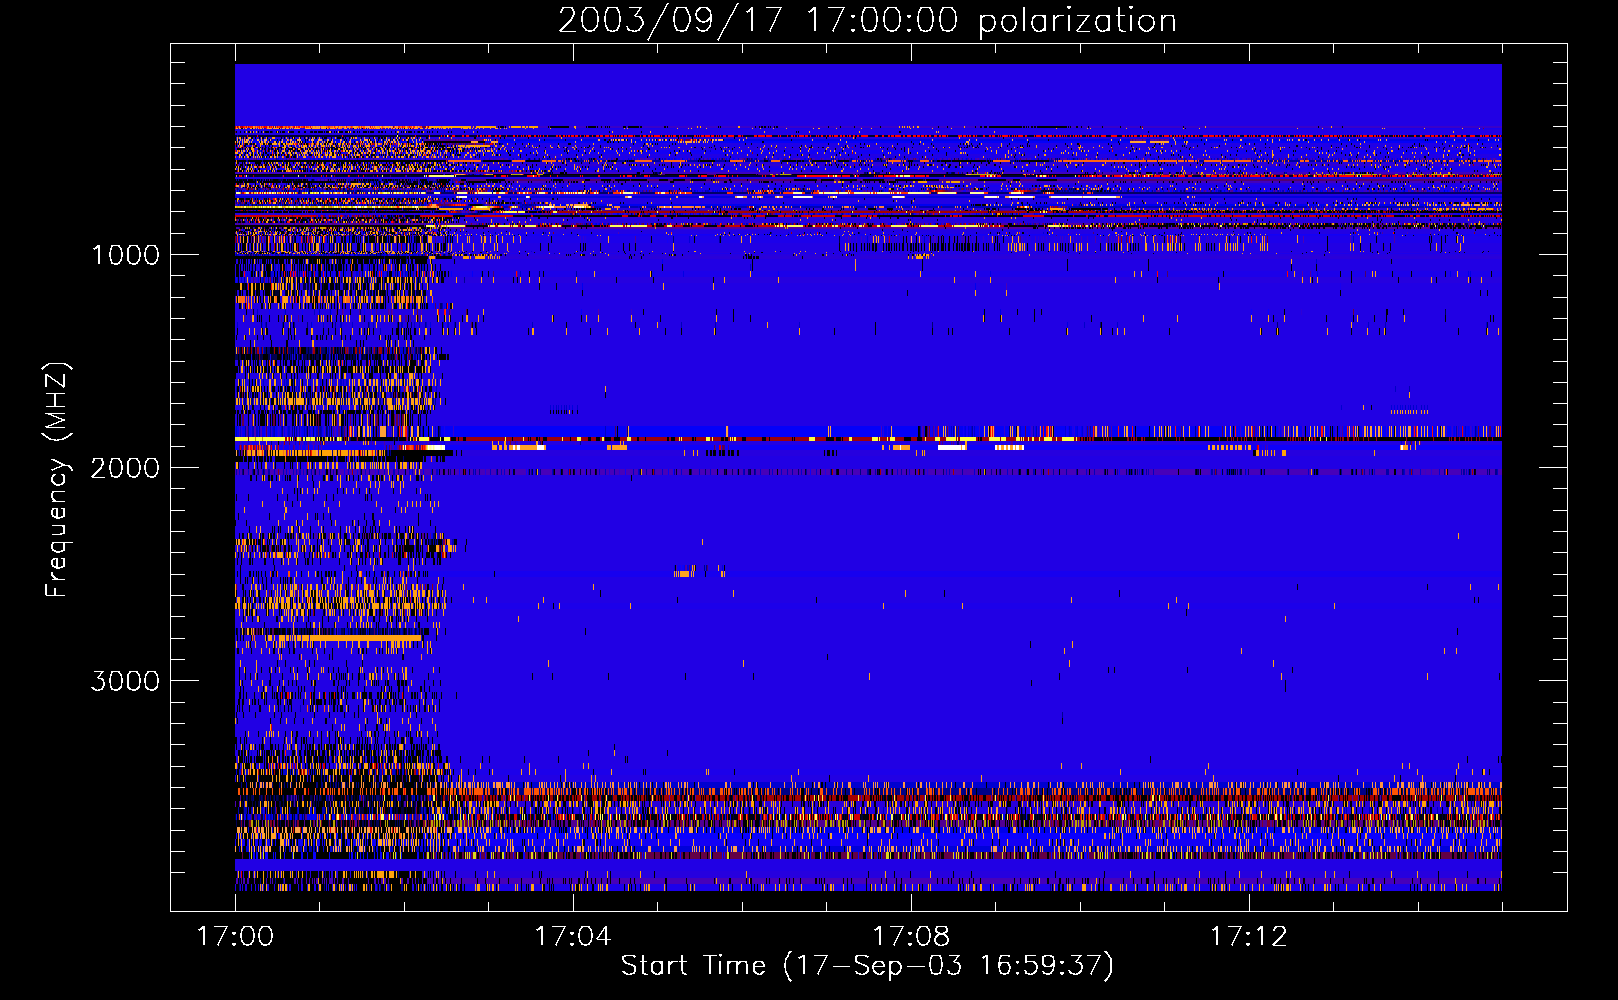The image size is (1618, 1000).
Task: Click the 17:00 time tick label
Action: click(x=235, y=937)
